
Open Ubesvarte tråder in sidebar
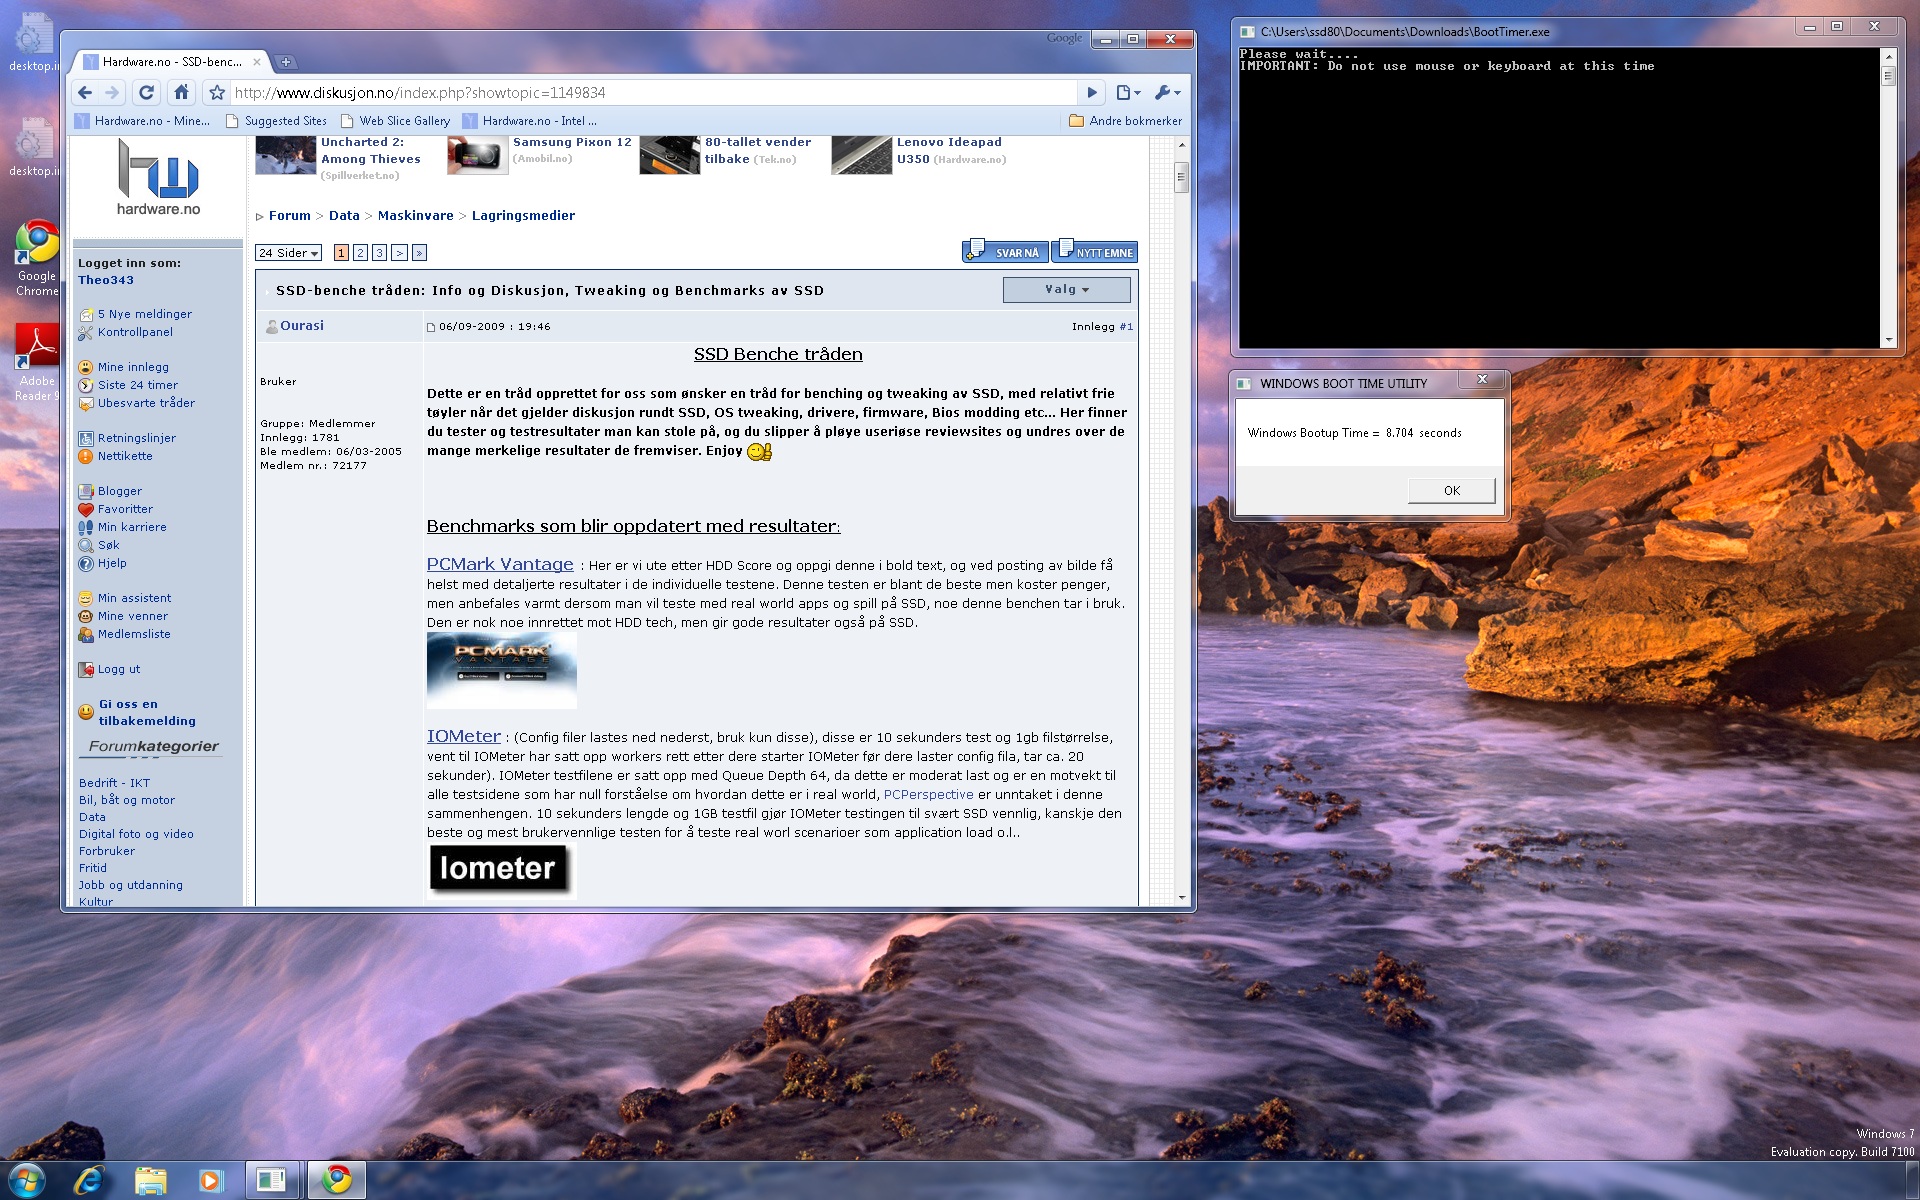[146, 403]
